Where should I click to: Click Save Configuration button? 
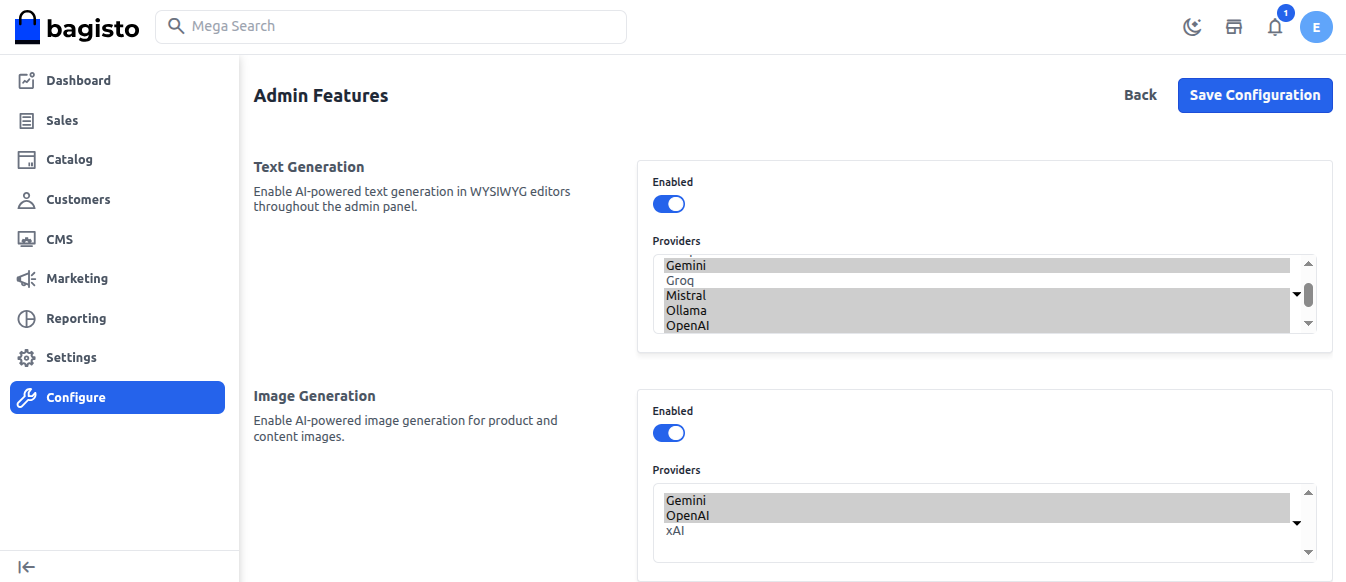tap(1254, 95)
